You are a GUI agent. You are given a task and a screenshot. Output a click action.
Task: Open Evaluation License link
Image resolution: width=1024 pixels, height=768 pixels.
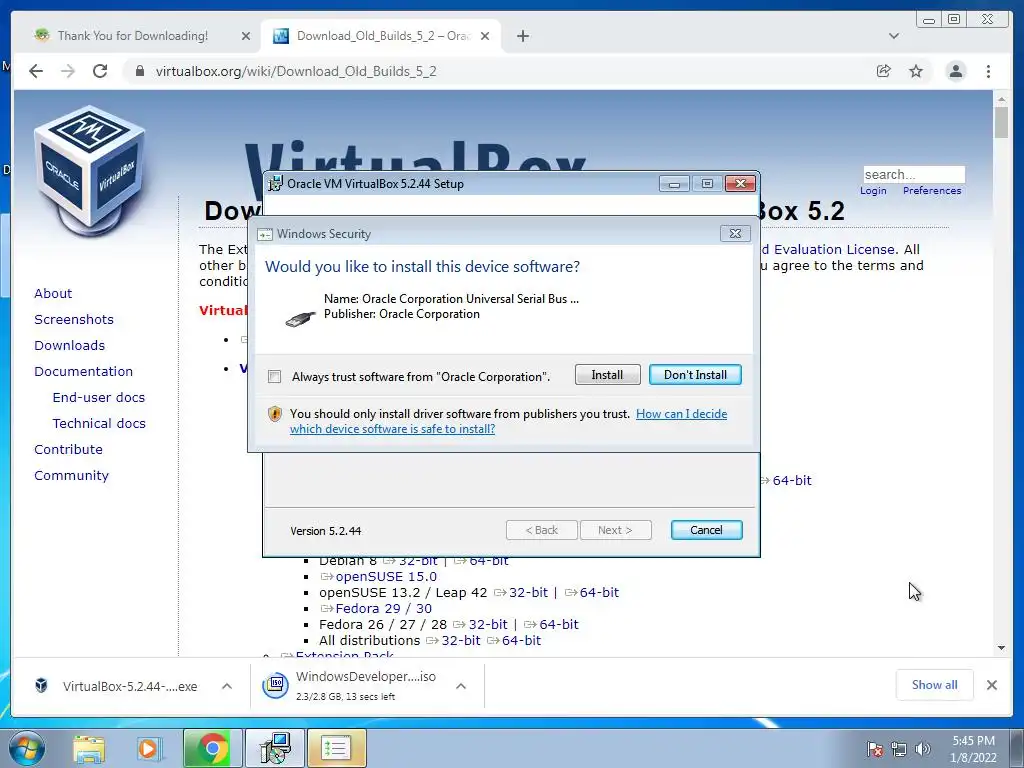[834, 249]
